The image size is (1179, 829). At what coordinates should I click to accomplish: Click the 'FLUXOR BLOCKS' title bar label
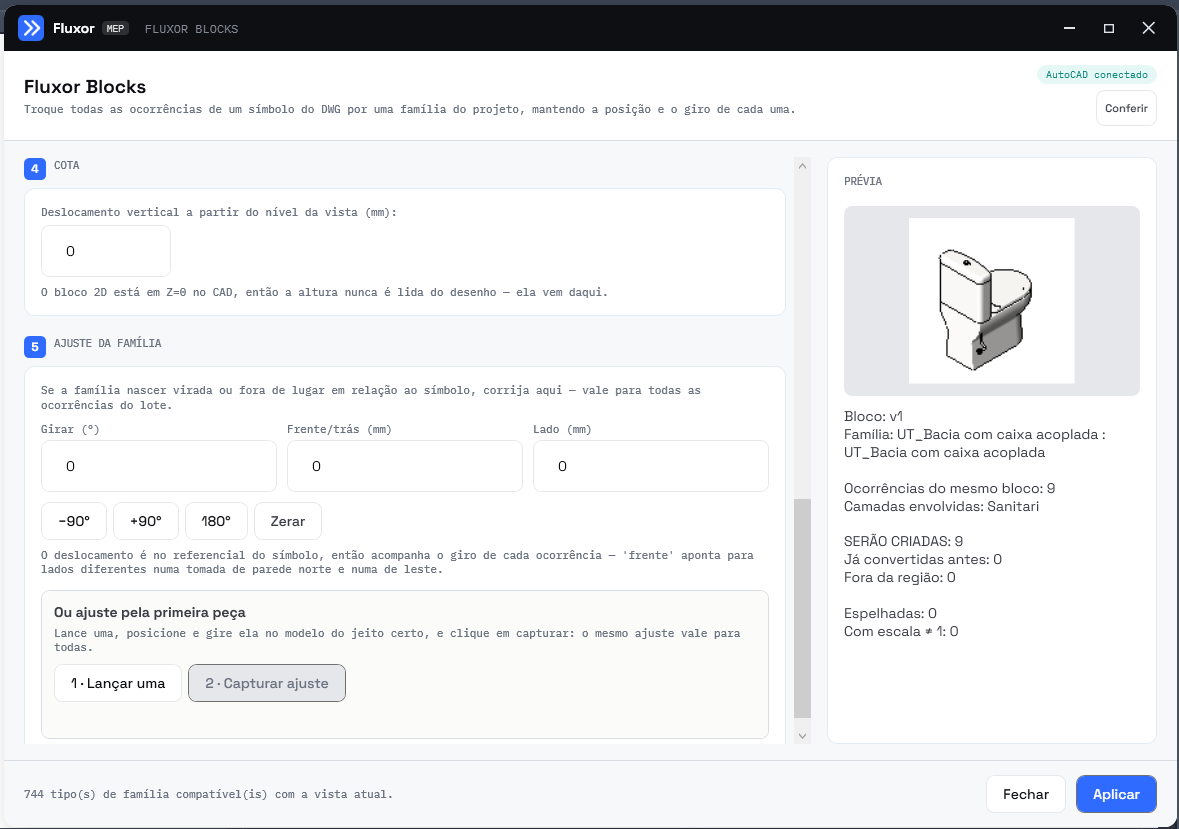pos(191,29)
